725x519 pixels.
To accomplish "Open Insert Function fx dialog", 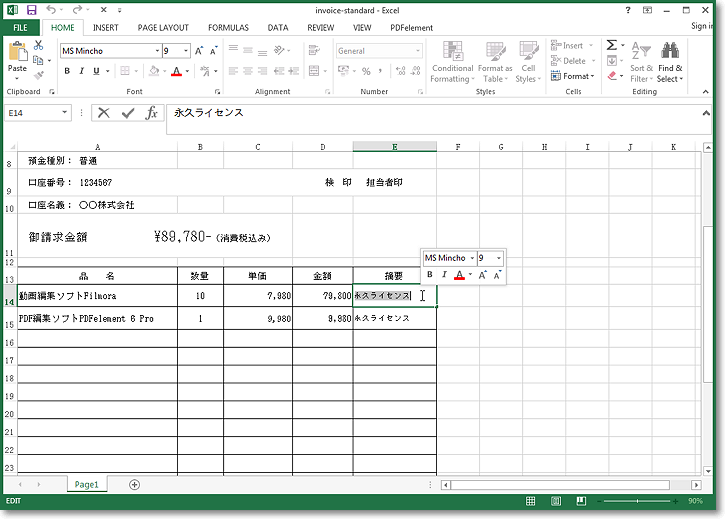I will pos(152,112).
